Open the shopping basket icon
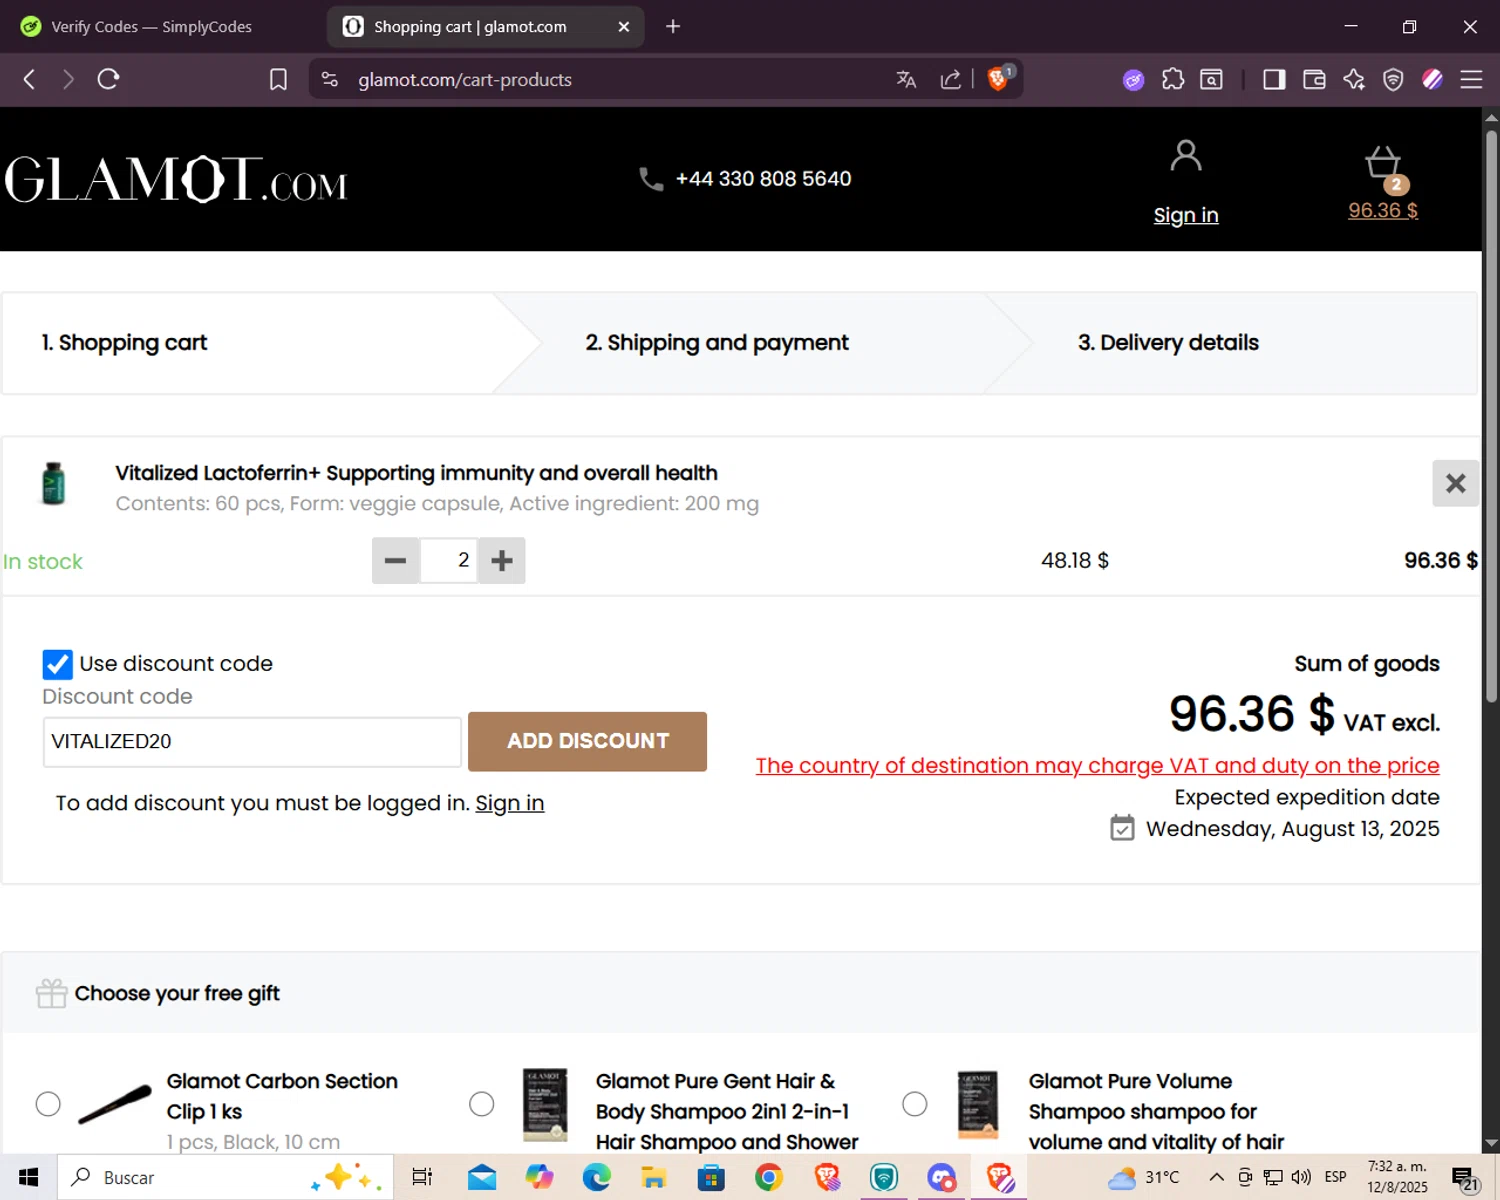Image resolution: width=1500 pixels, height=1200 pixels. coord(1384,165)
